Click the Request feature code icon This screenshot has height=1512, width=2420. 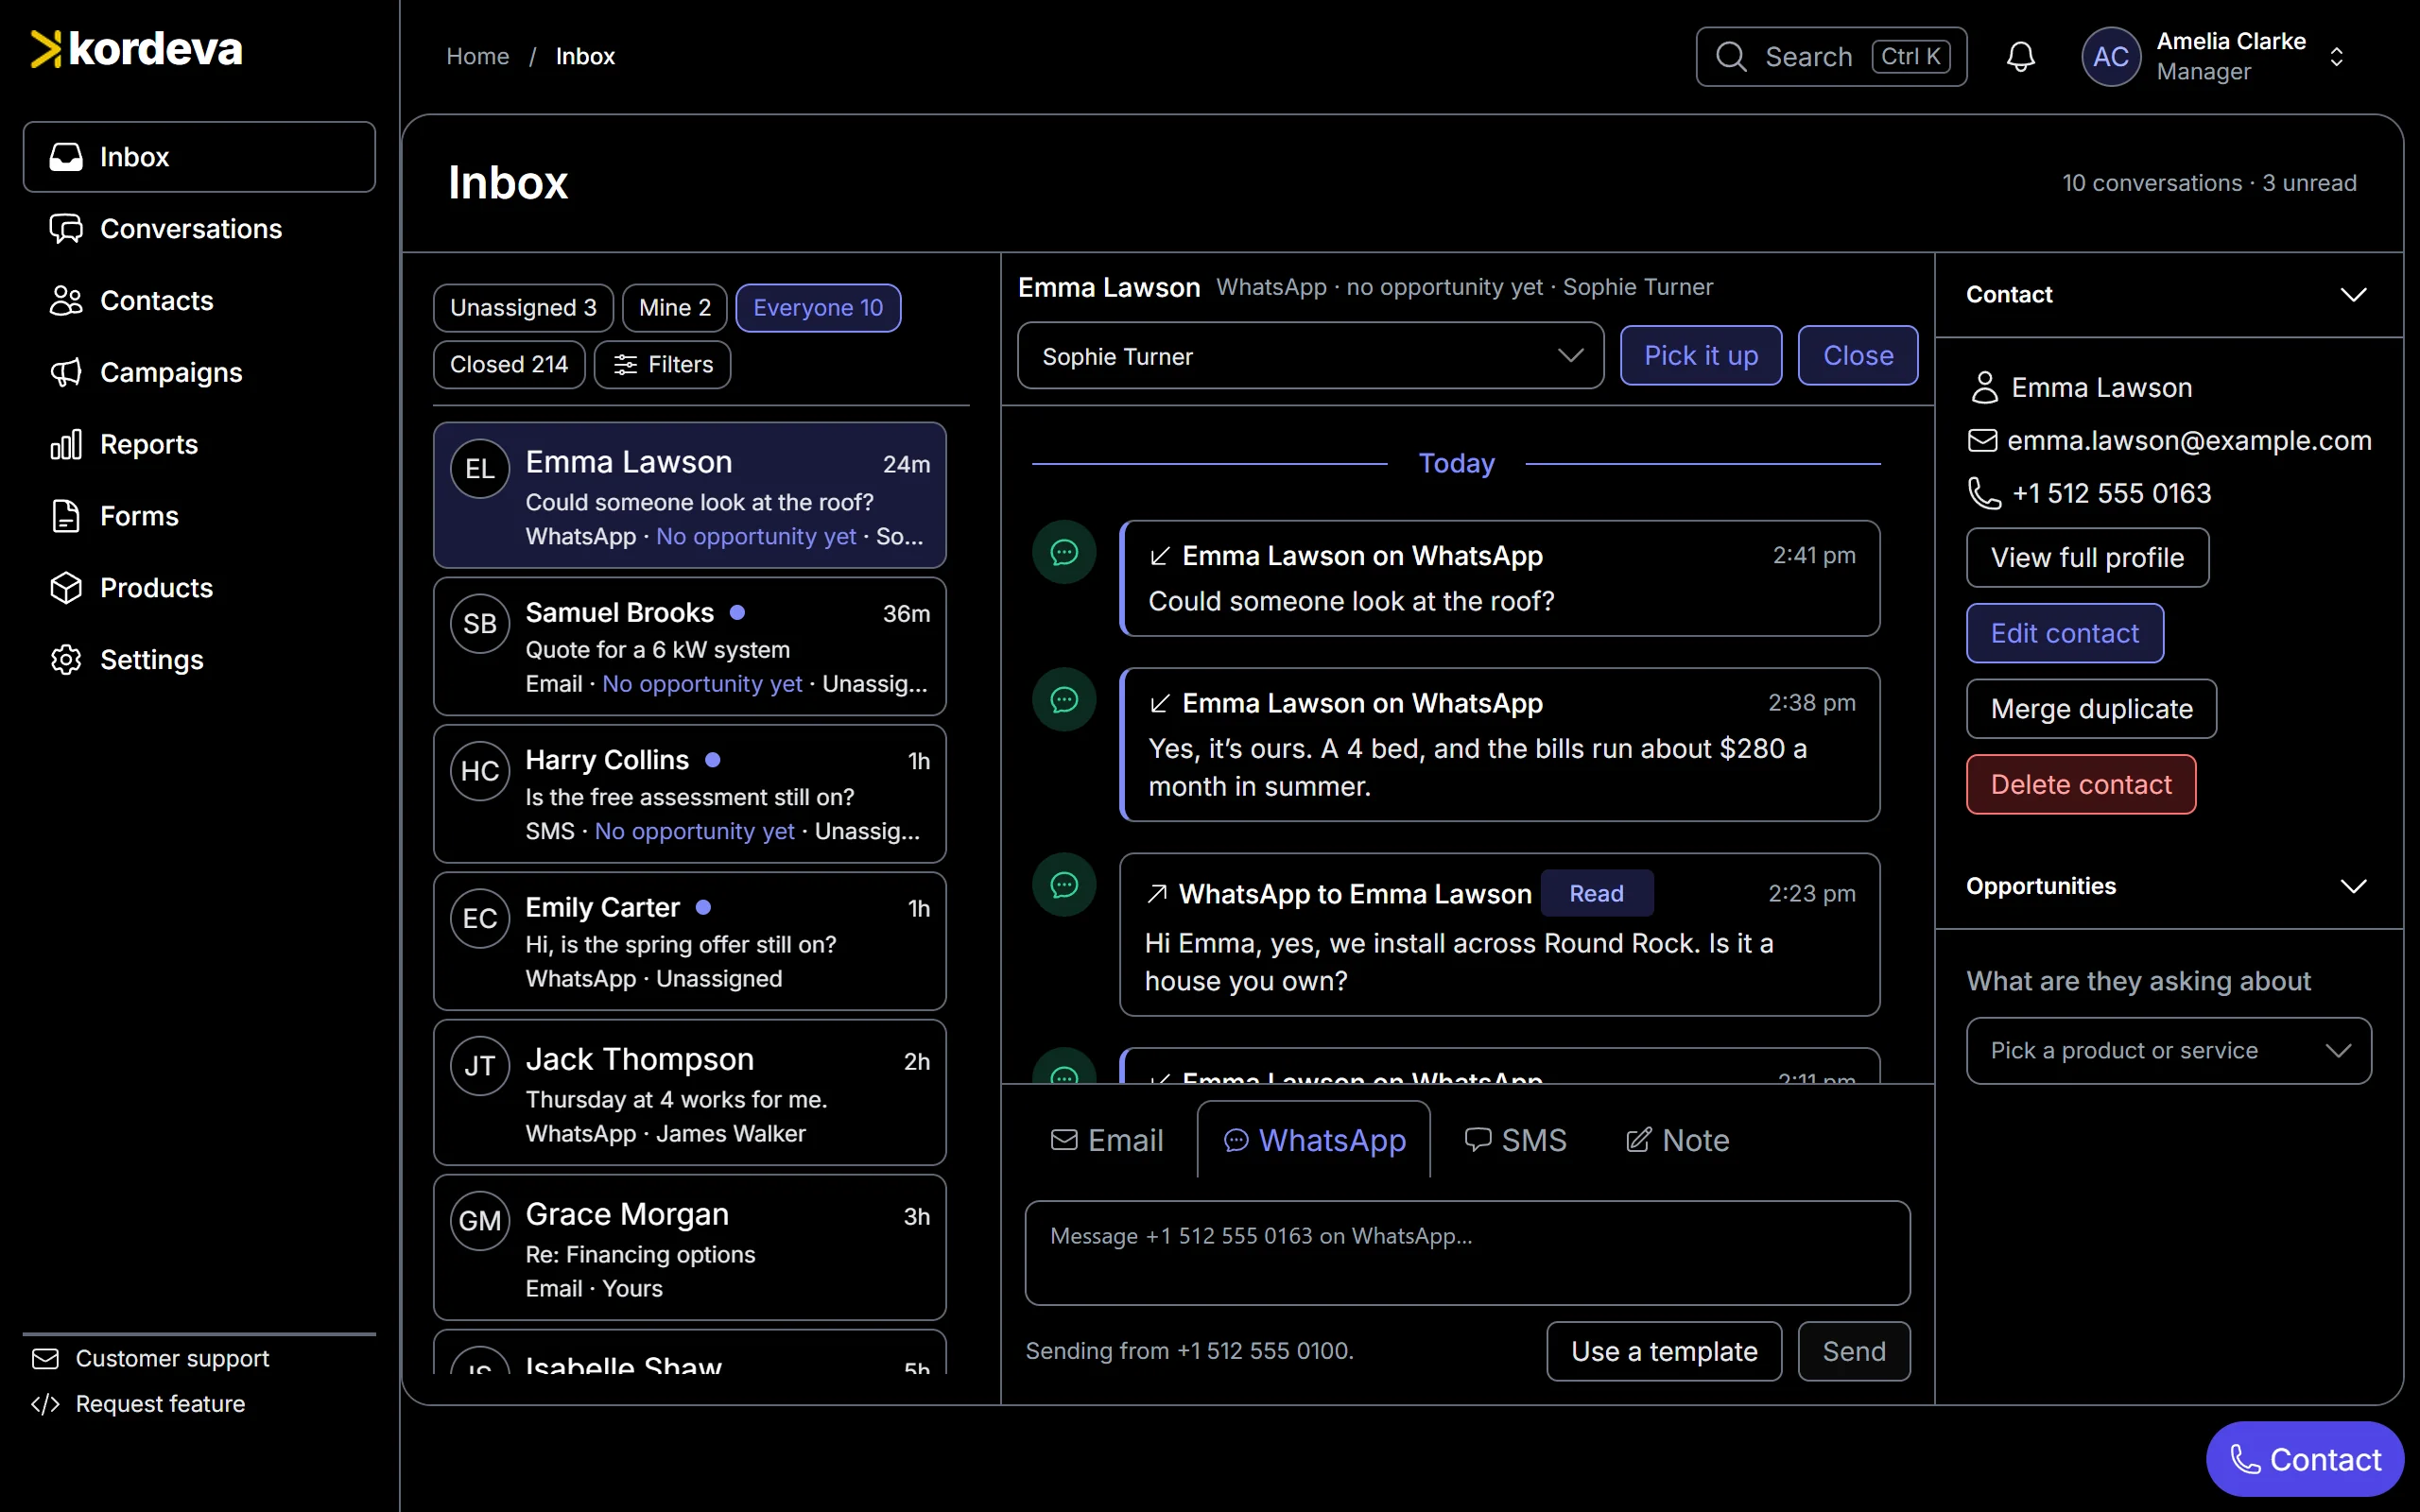click(x=45, y=1404)
